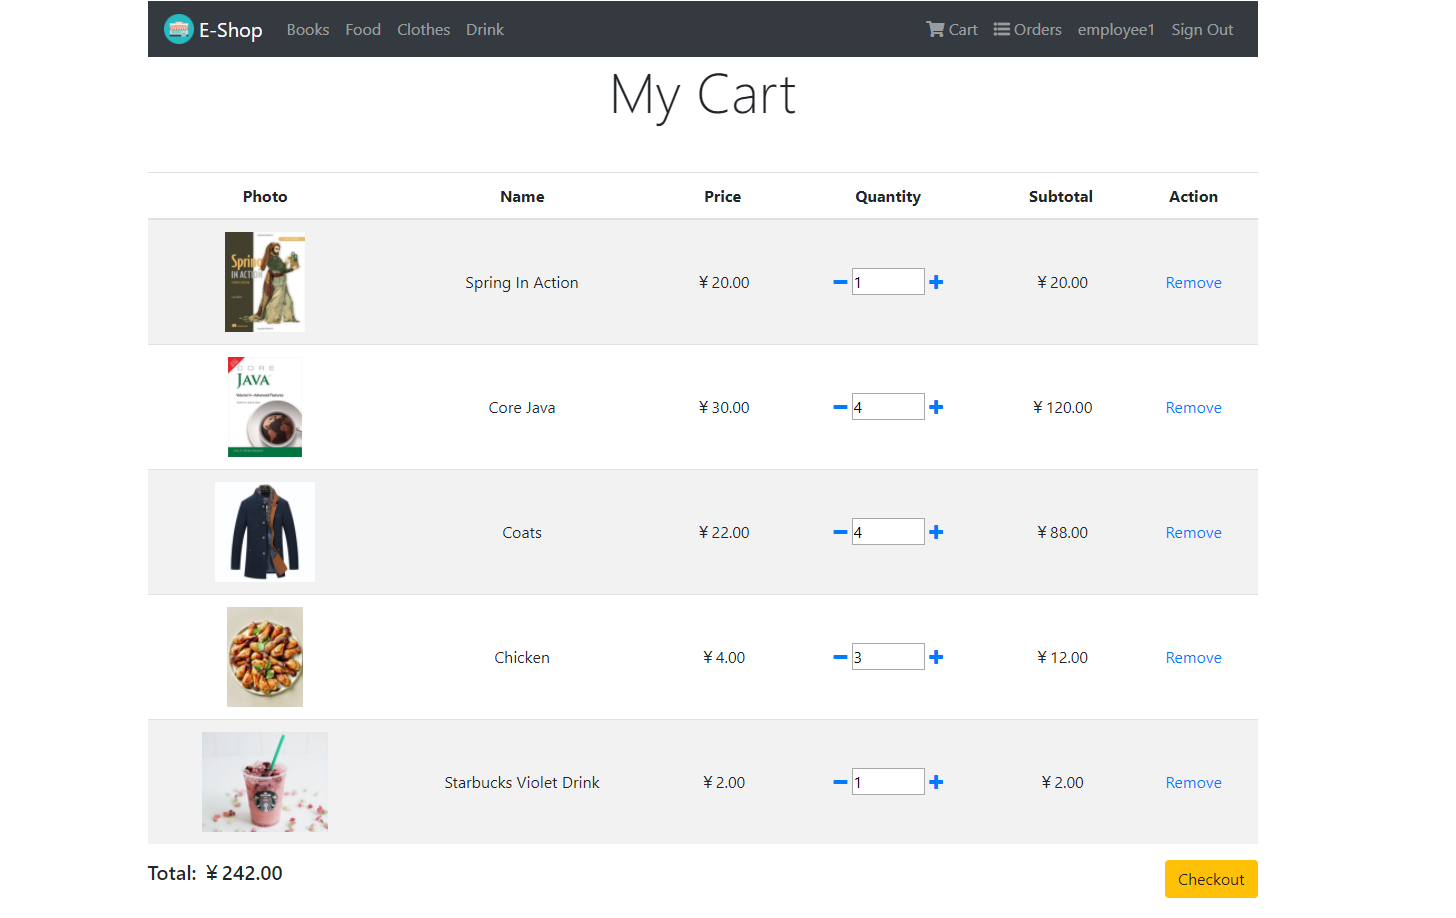Increase quantity of Chicken
The width and height of the screenshot is (1456, 918).
(936, 657)
